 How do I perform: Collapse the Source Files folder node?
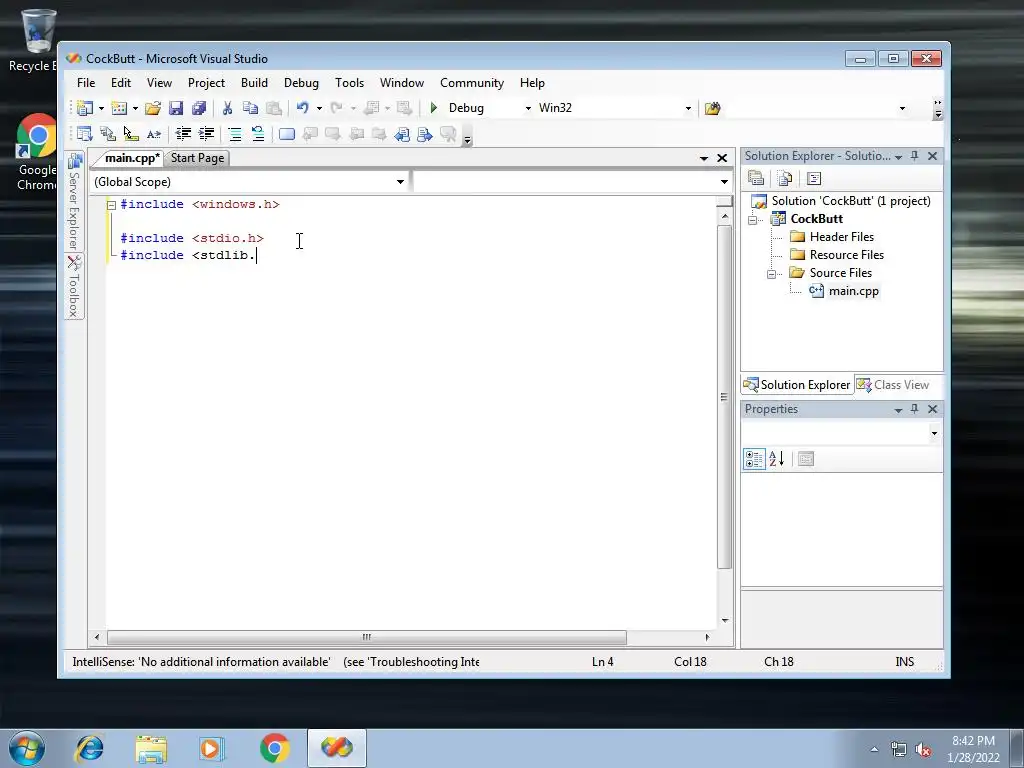pyautogui.click(x=772, y=274)
